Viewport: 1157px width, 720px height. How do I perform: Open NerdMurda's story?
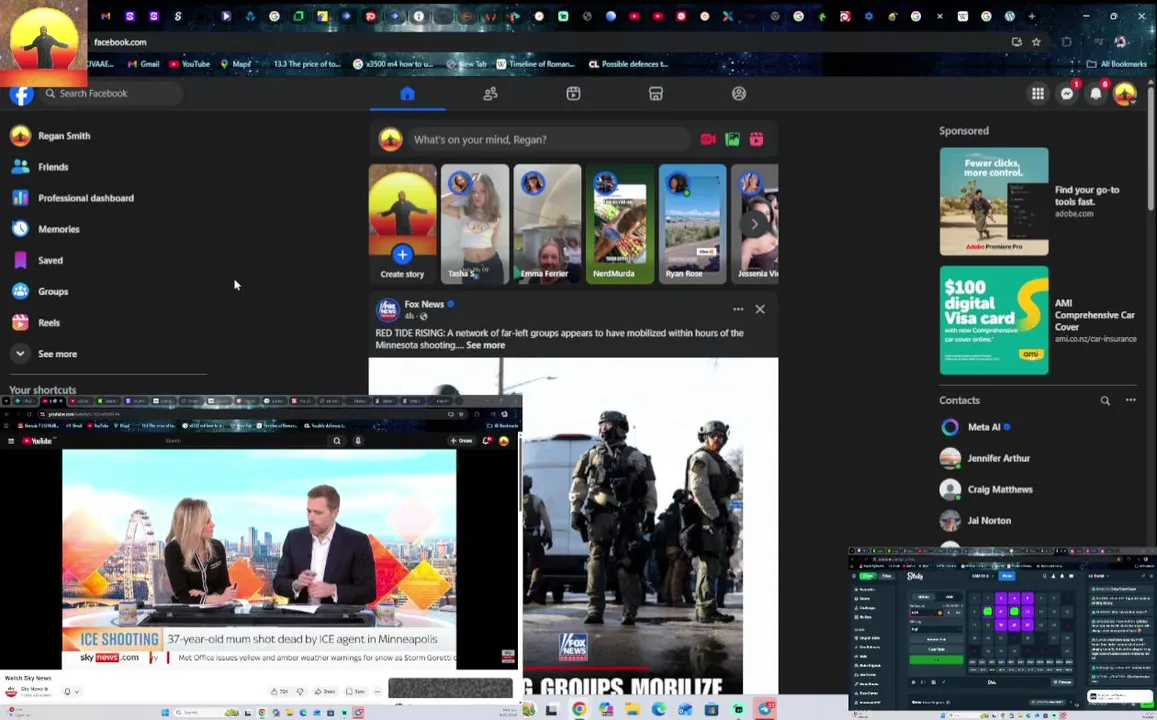coord(620,224)
